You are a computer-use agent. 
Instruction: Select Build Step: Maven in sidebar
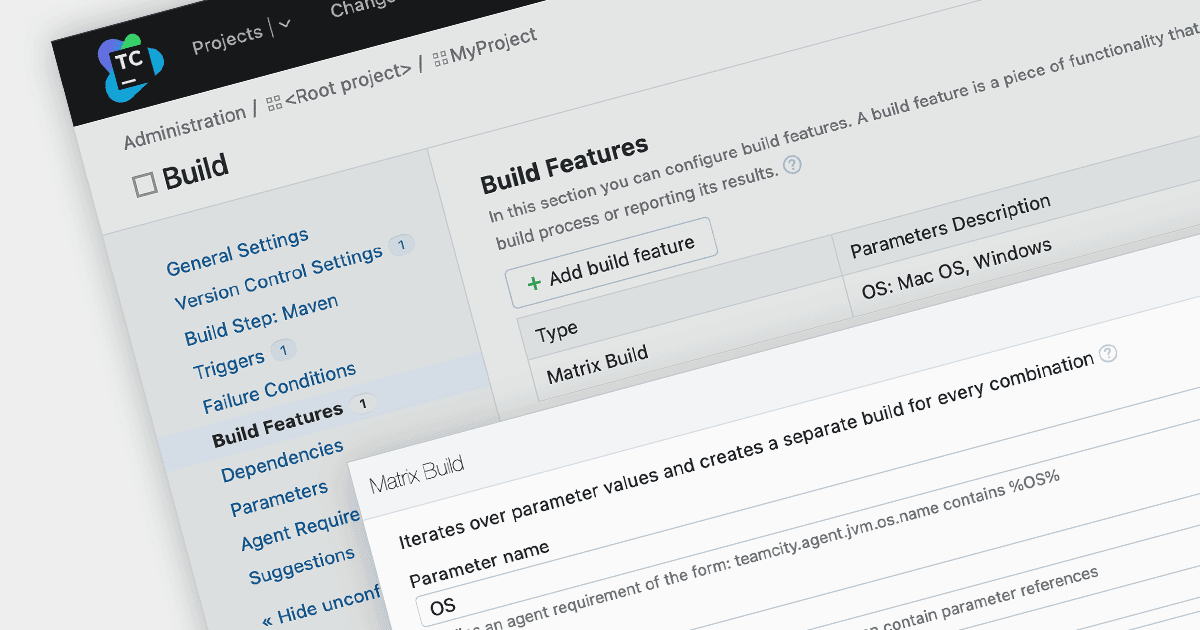(262, 319)
